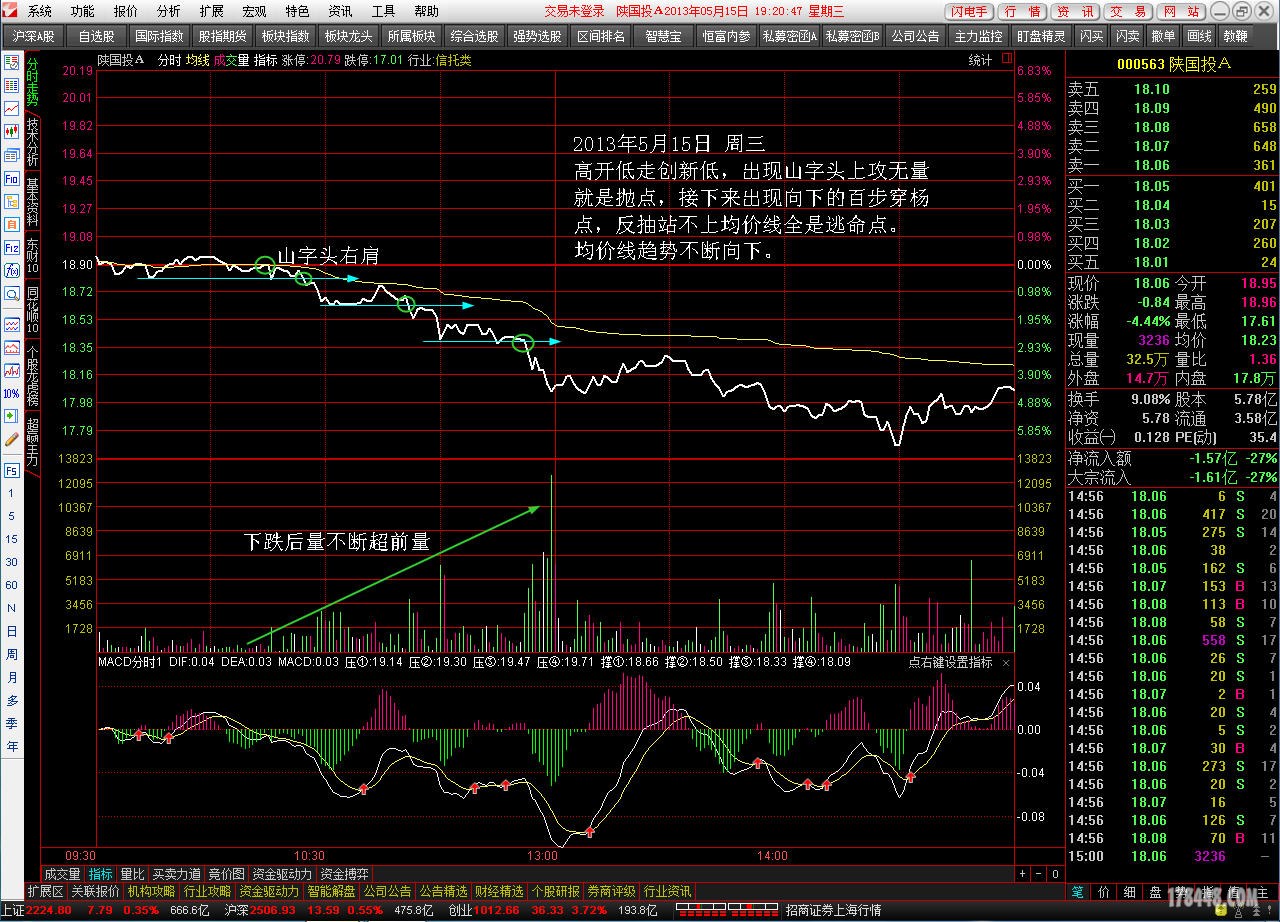The image size is (1280, 922).
Task: Open the 个股研报 bottom tab
Action: pos(555,891)
